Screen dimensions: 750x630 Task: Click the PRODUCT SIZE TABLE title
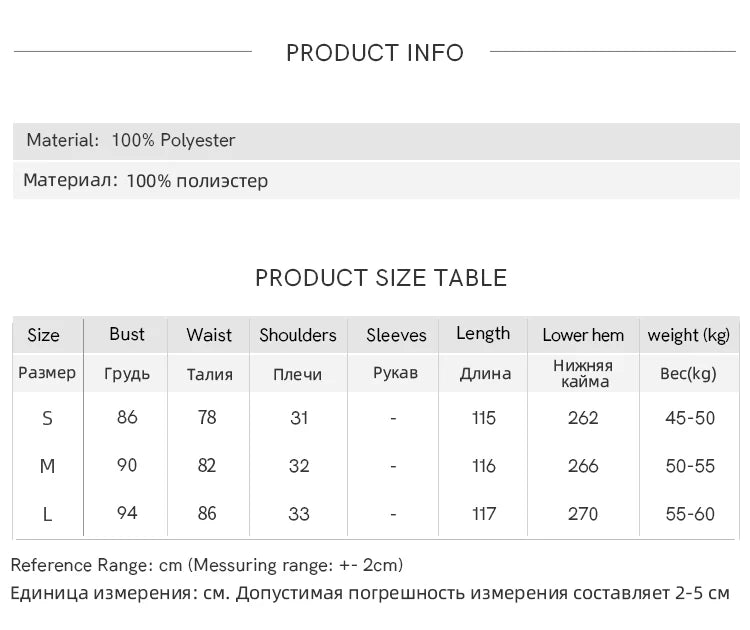click(x=381, y=278)
